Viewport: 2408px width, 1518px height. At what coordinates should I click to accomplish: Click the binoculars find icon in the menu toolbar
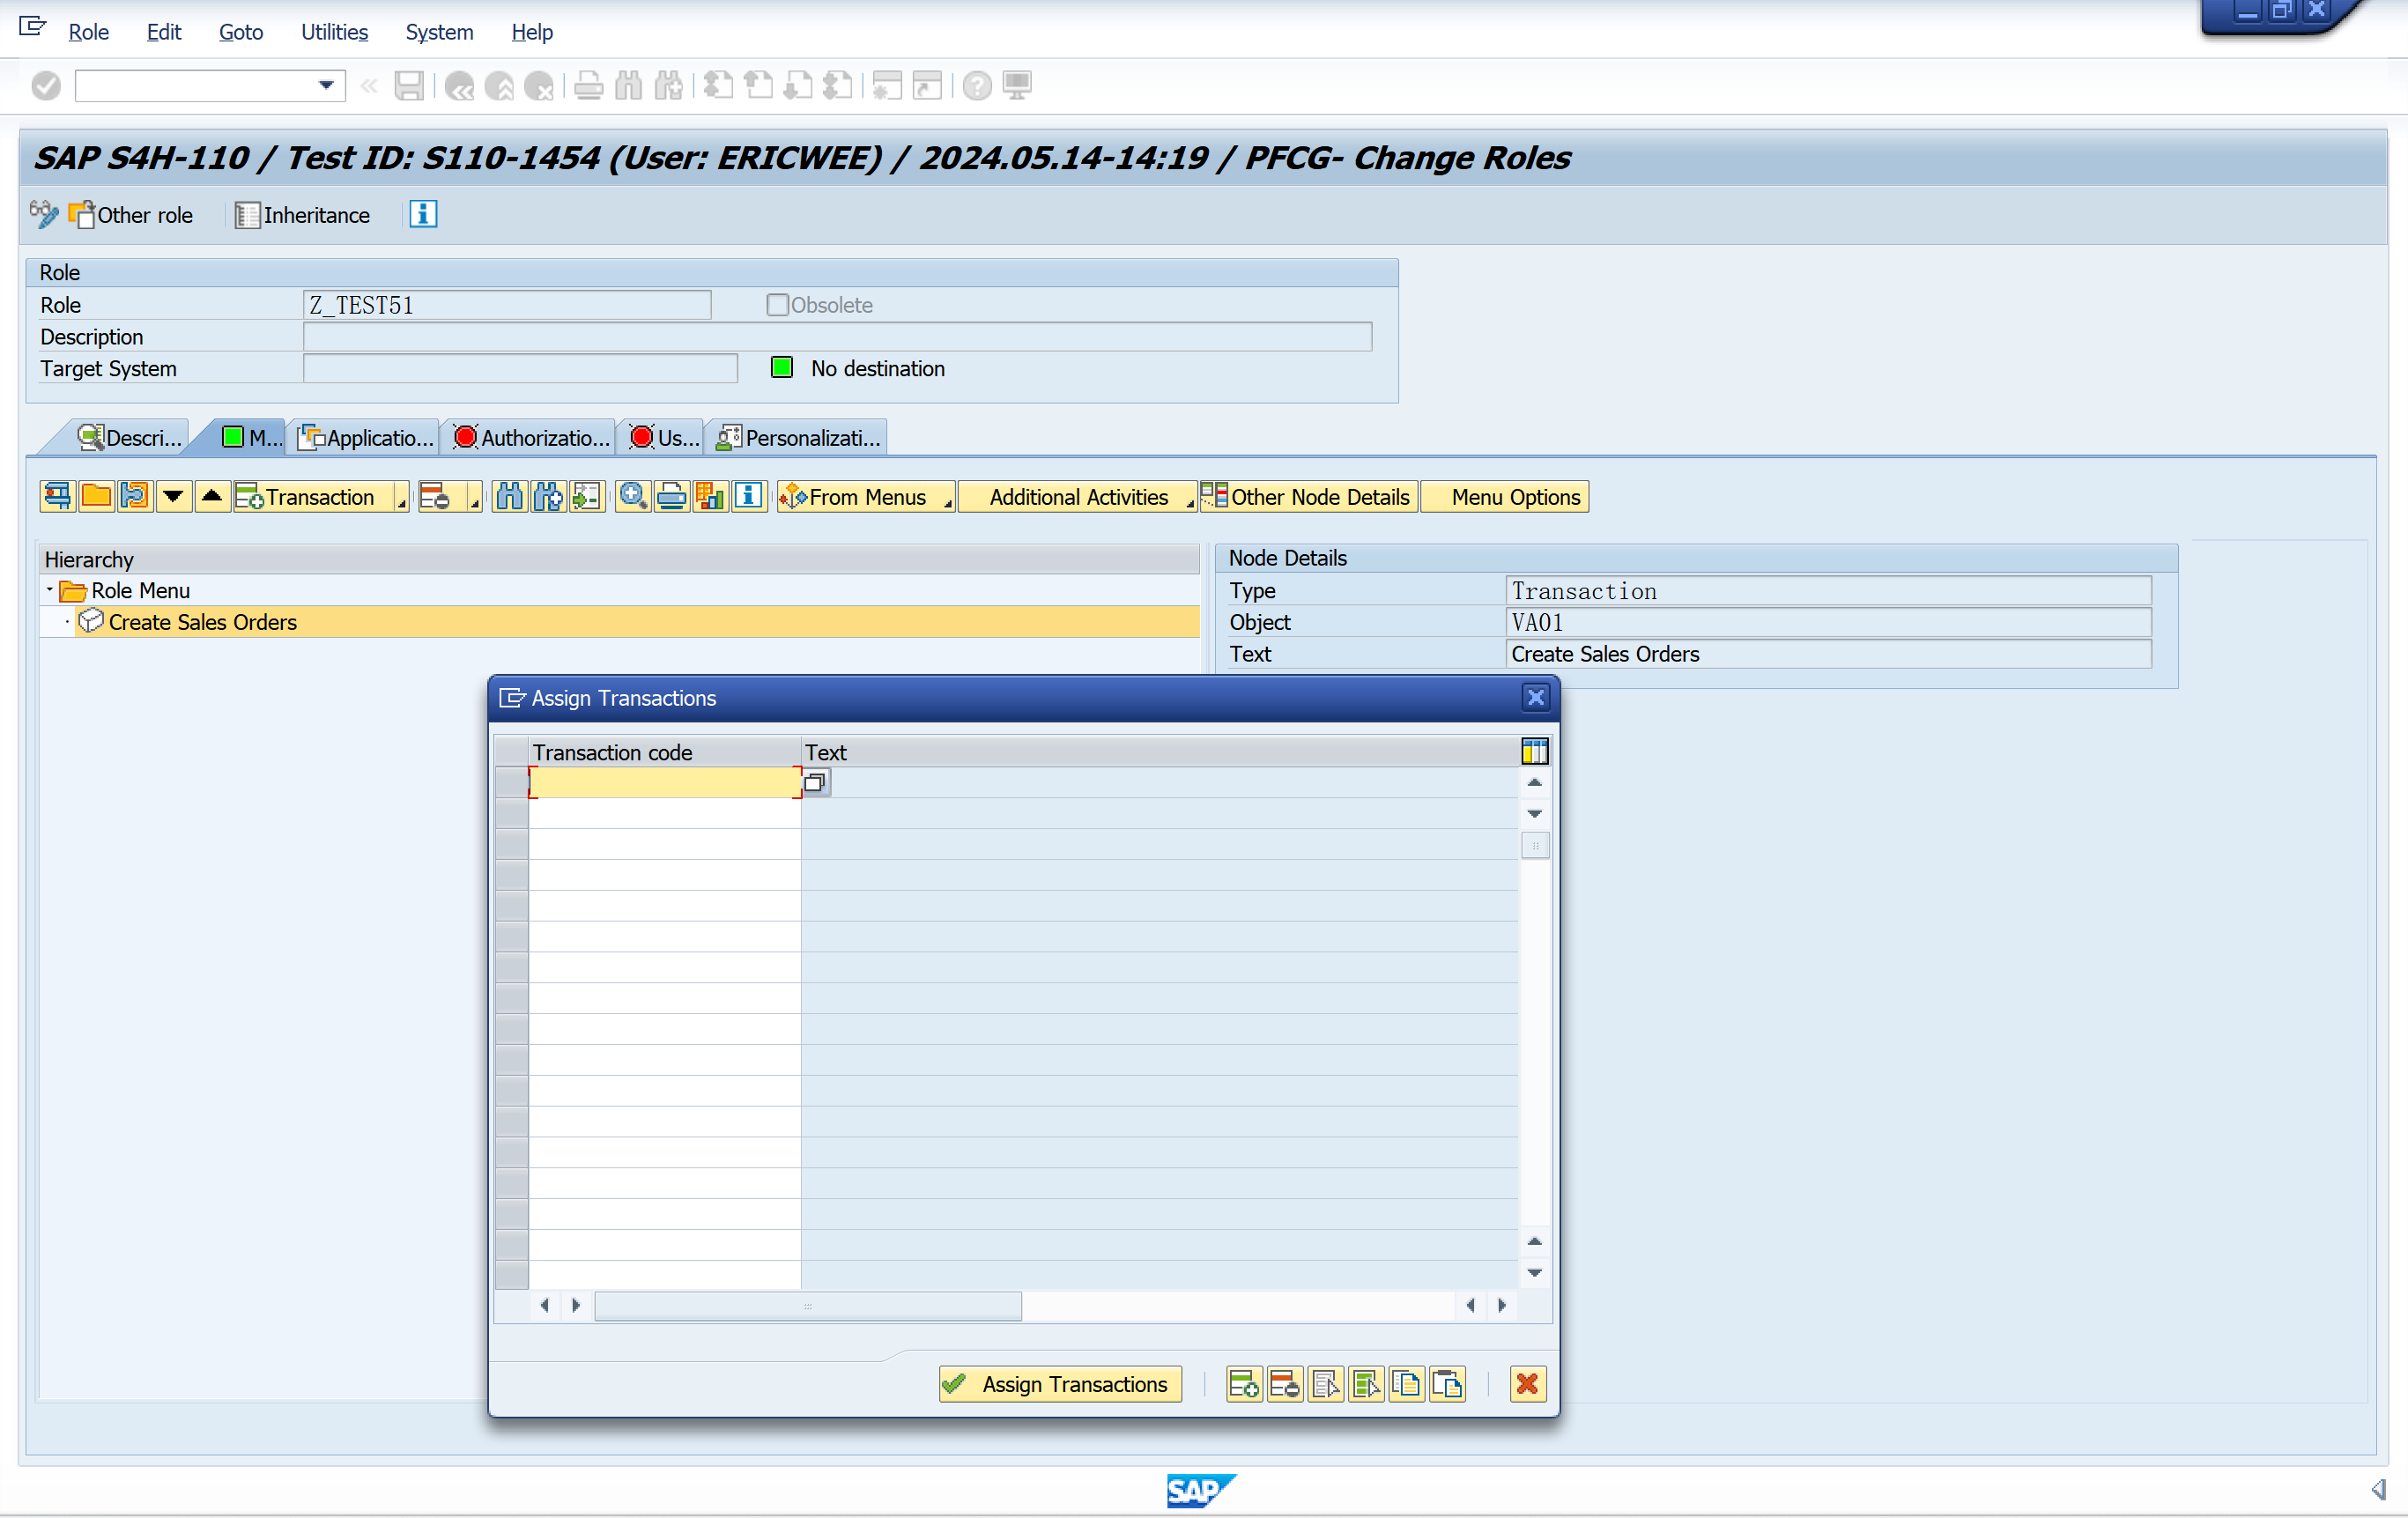(509, 496)
